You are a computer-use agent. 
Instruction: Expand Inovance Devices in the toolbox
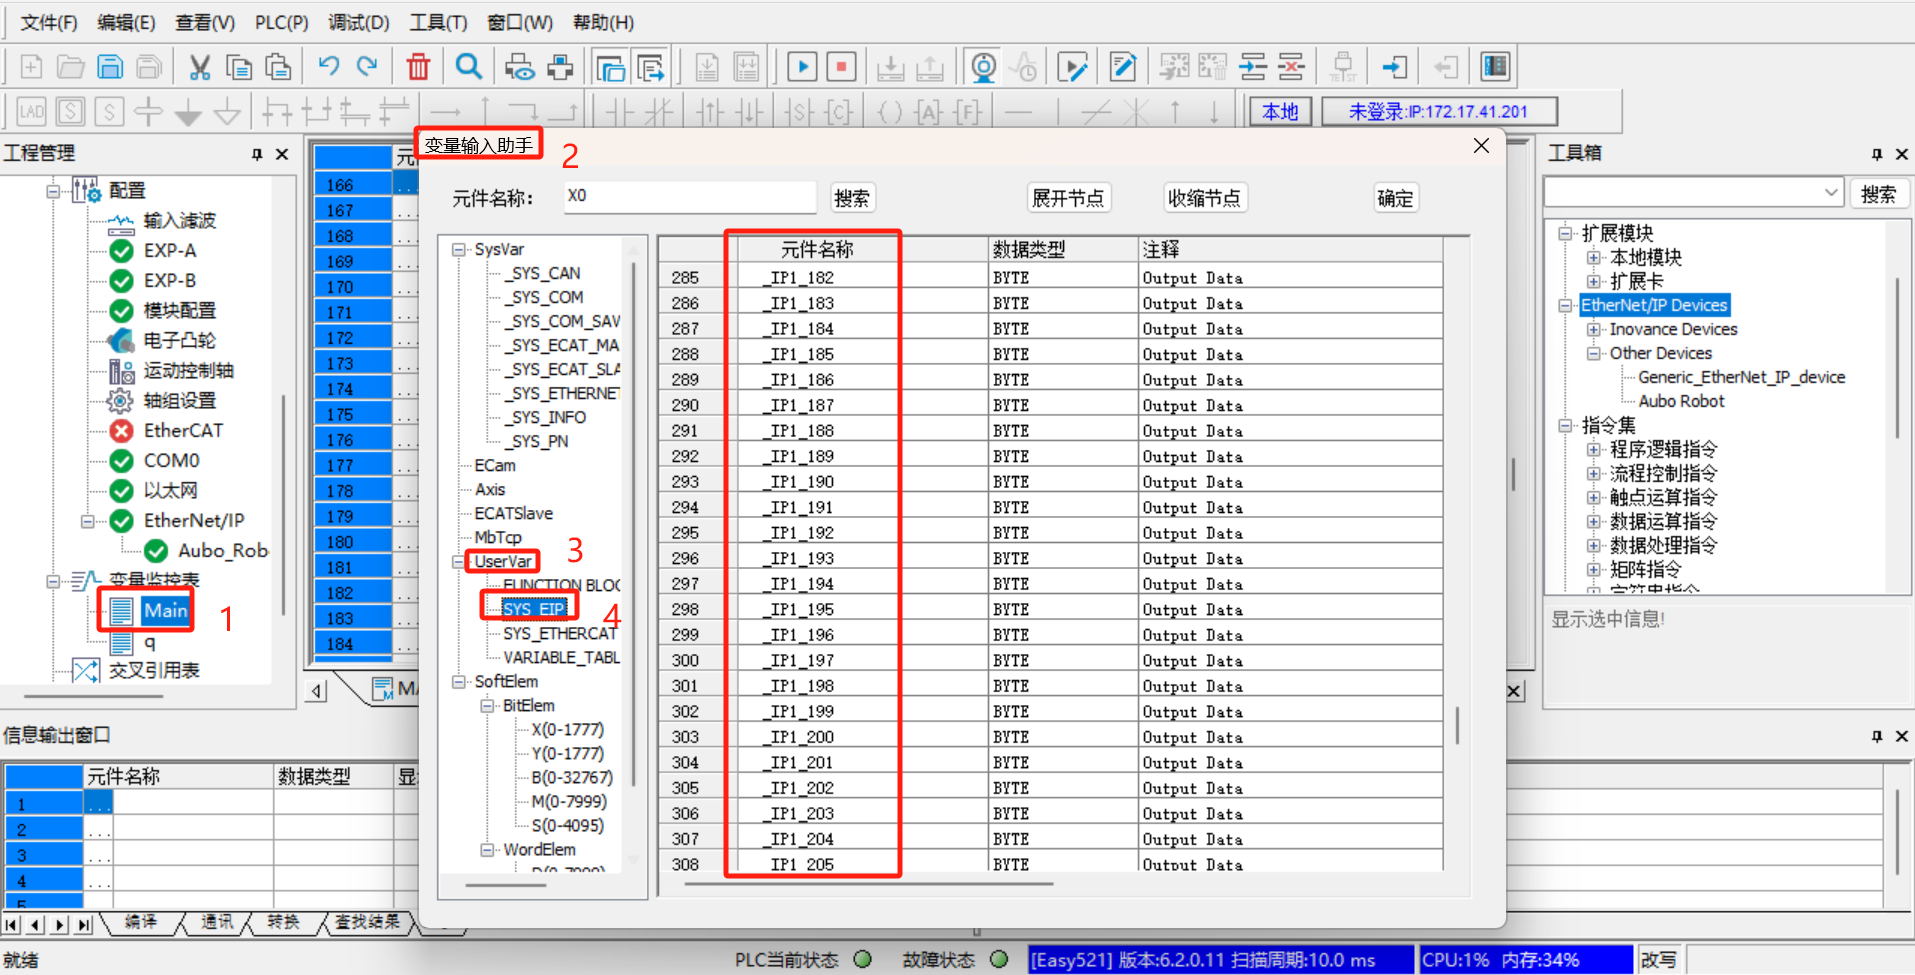click(x=1594, y=330)
